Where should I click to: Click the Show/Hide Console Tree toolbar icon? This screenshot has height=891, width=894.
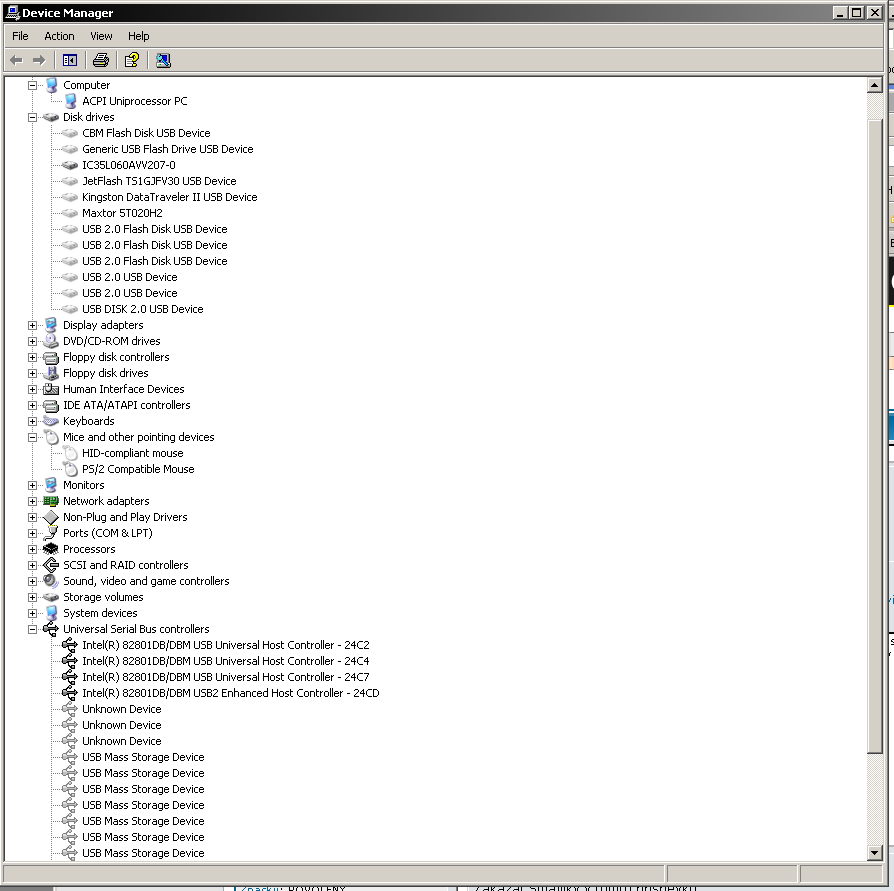tap(69, 60)
